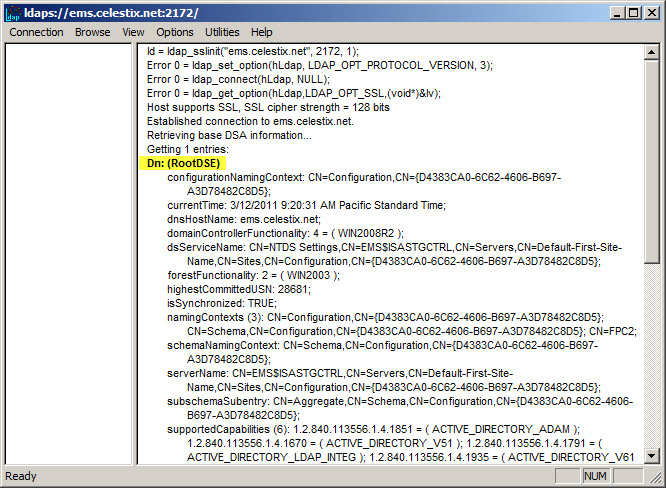Open the Options menu
Screen dimensions: 666x488
[175, 32]
